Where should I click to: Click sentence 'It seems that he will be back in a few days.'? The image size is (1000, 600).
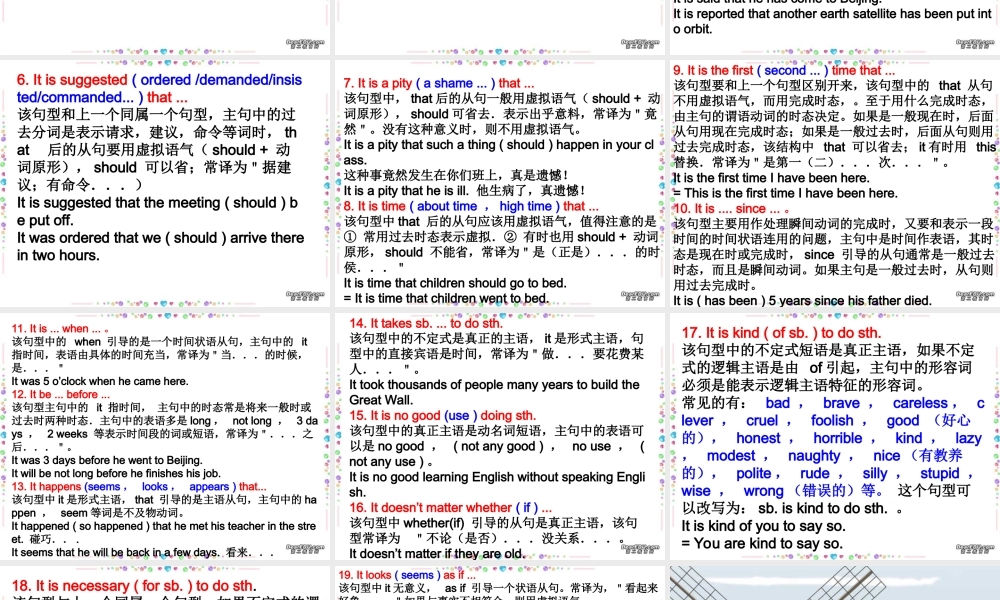tap(115, 553)
